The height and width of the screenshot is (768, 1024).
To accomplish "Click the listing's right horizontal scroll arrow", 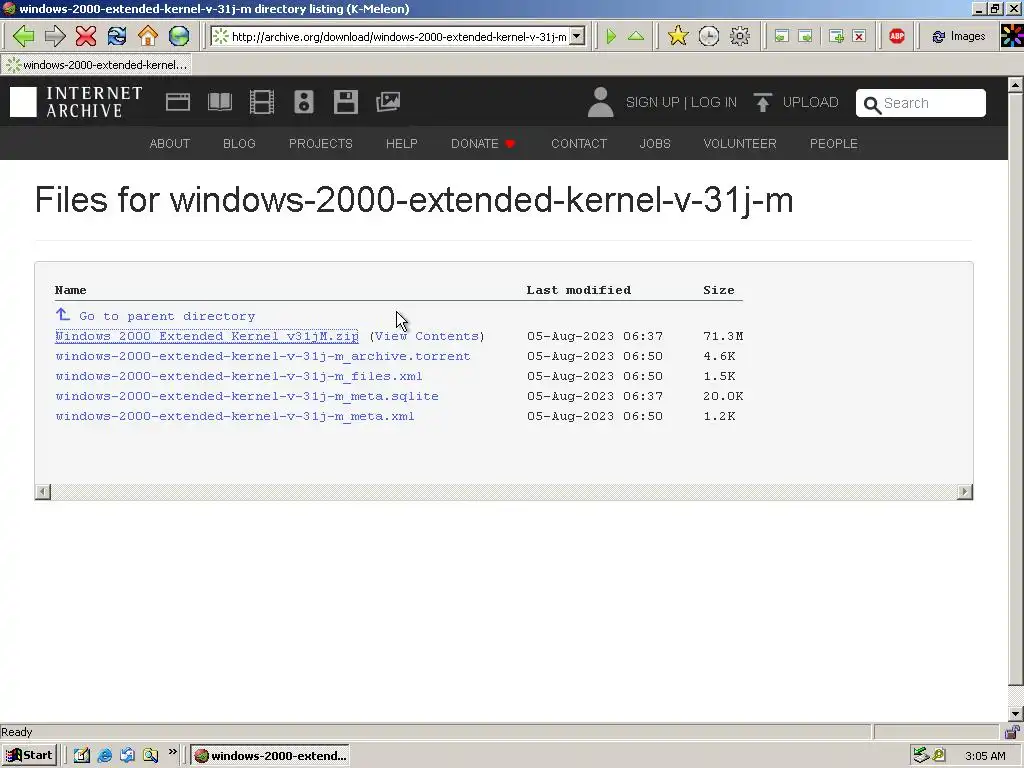I will point(965,492).
